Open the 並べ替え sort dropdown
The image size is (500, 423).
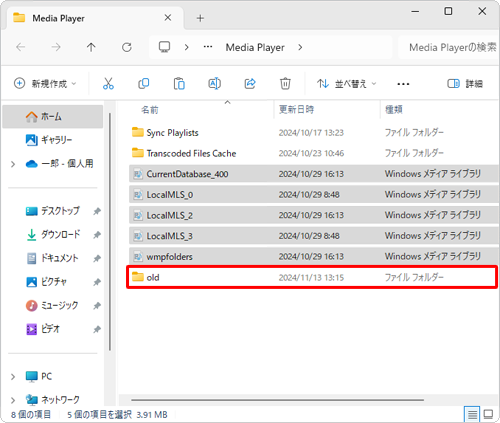347,84
